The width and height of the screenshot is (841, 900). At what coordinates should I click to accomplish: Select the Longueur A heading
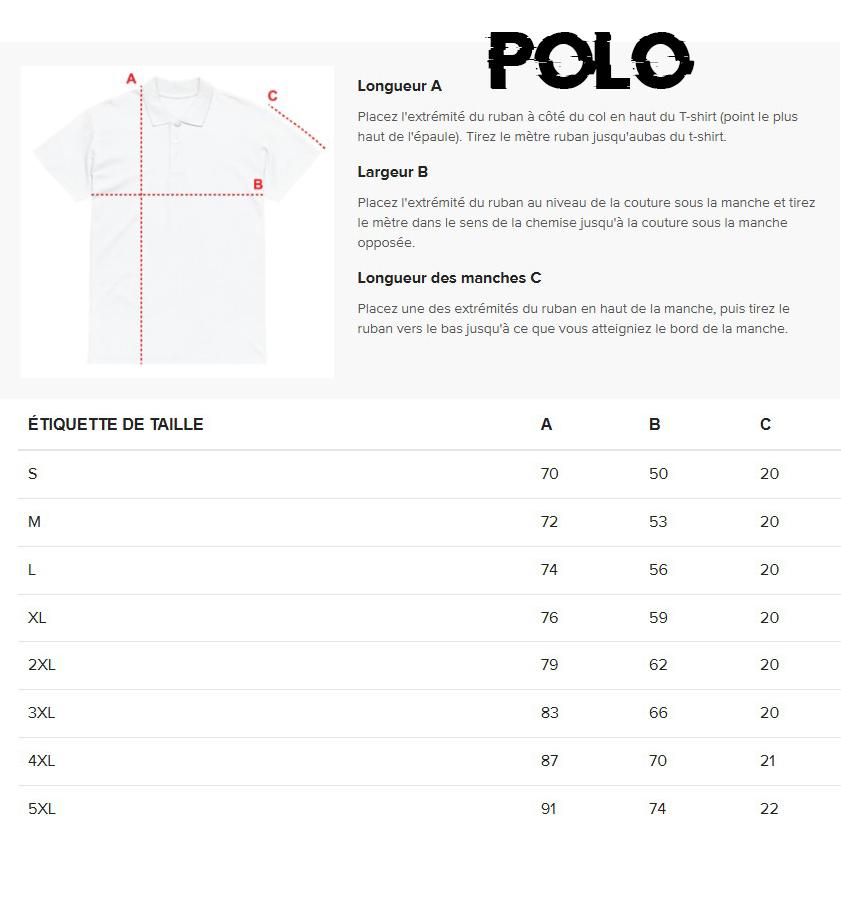click(399, 86)
